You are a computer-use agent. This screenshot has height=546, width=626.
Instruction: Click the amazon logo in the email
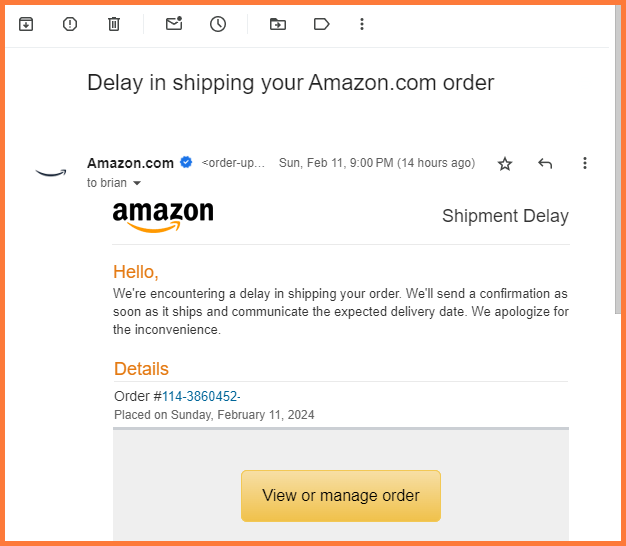163,217
